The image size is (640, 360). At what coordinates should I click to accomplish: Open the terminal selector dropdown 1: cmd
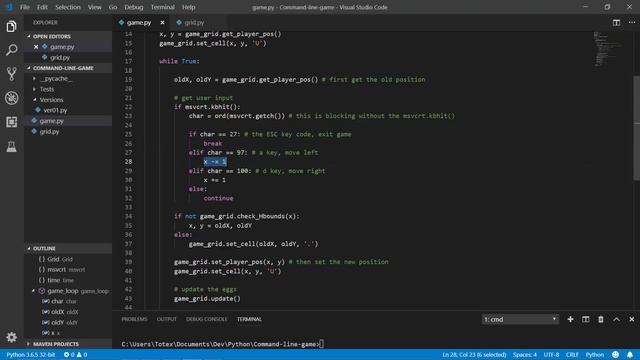coord(520,319)
